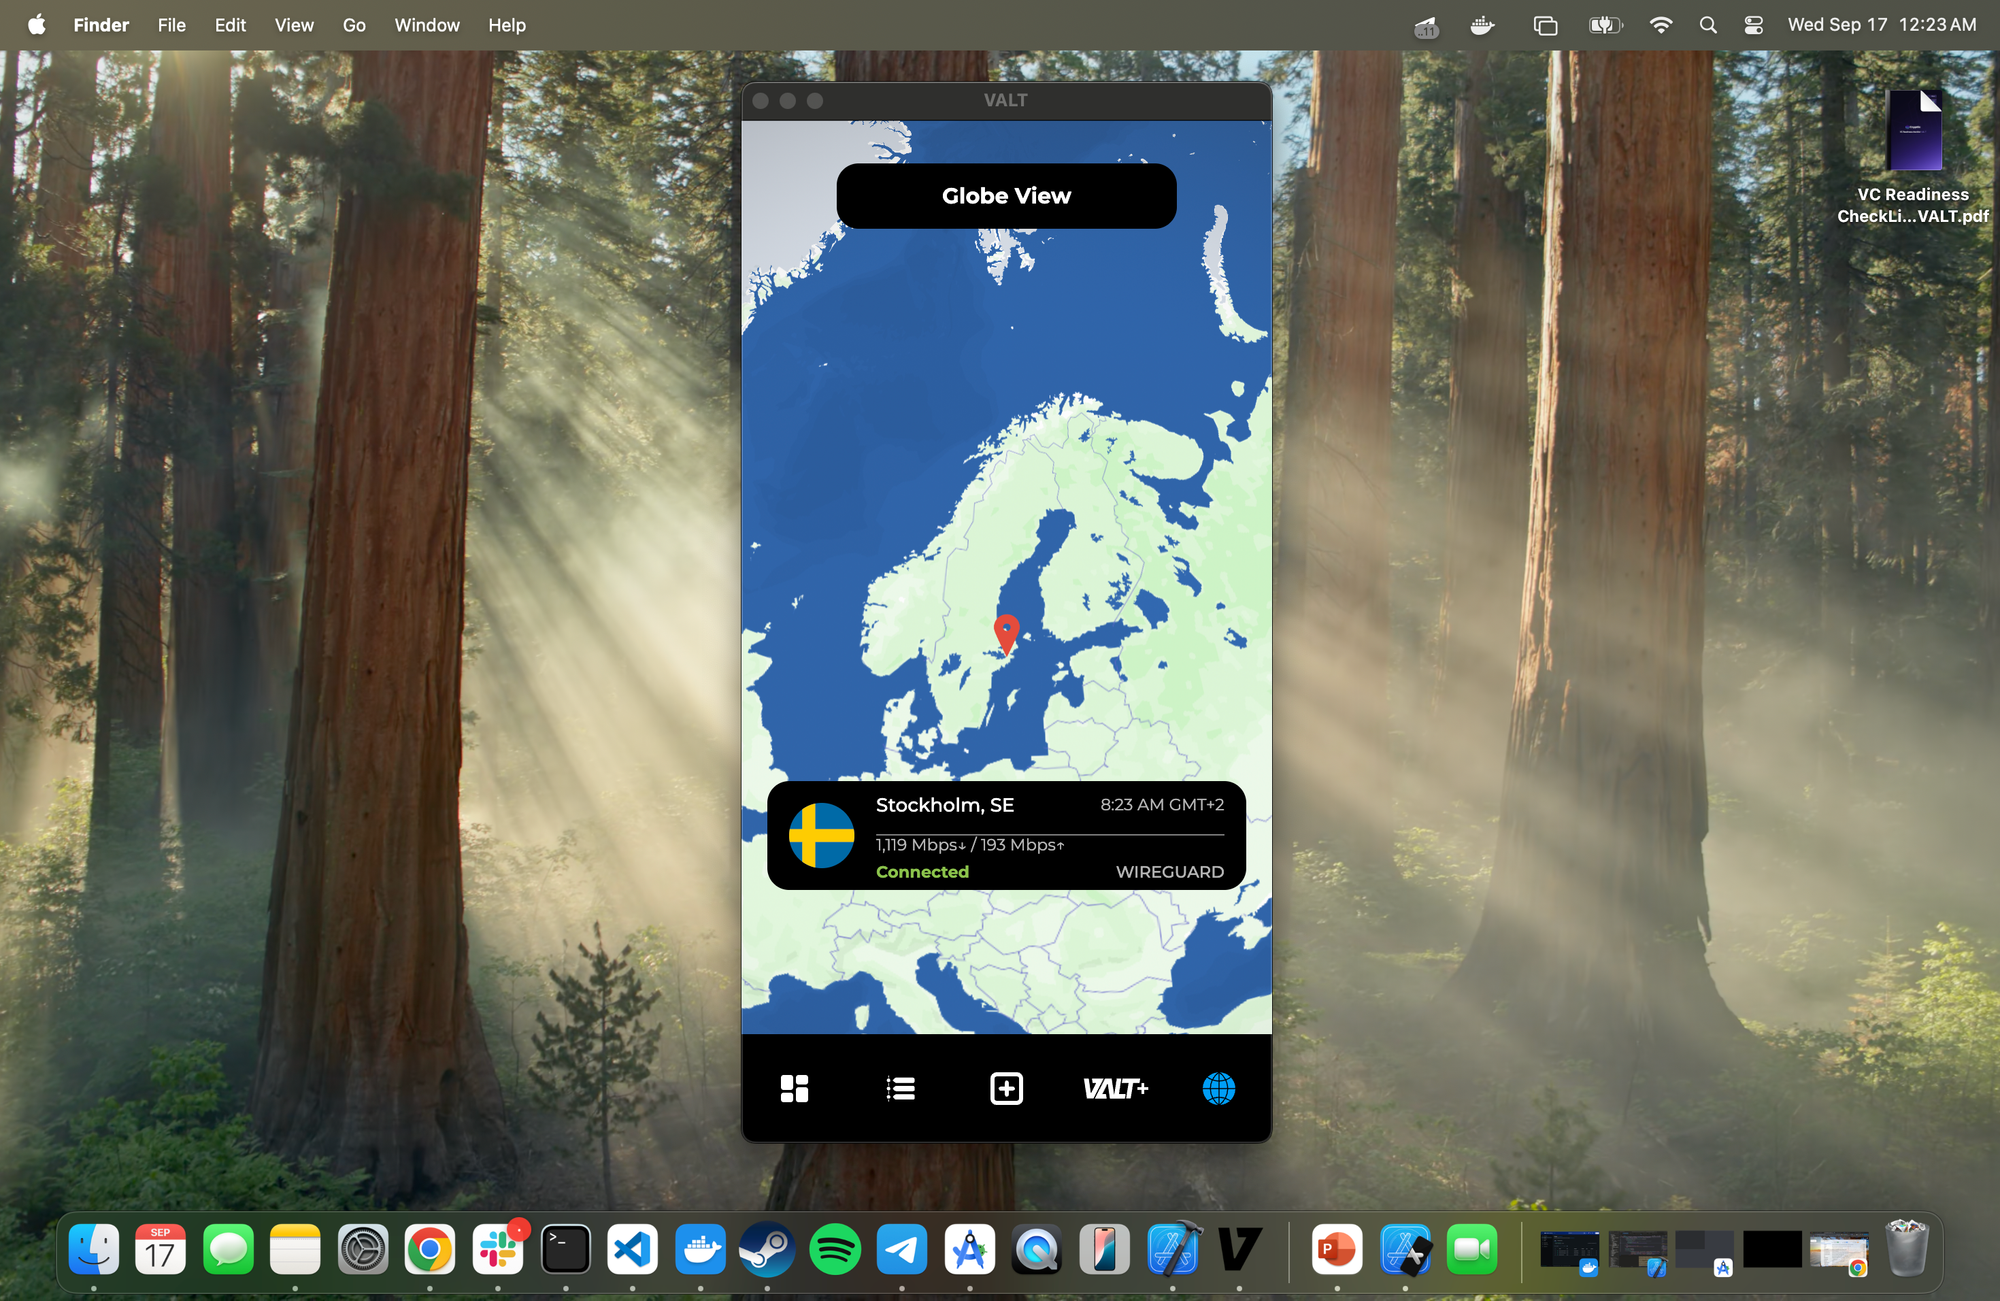The width and height of the screenshot is (2000, 1301).
Task: Open Messages from the Dock
Action: tap(228, 1249)
